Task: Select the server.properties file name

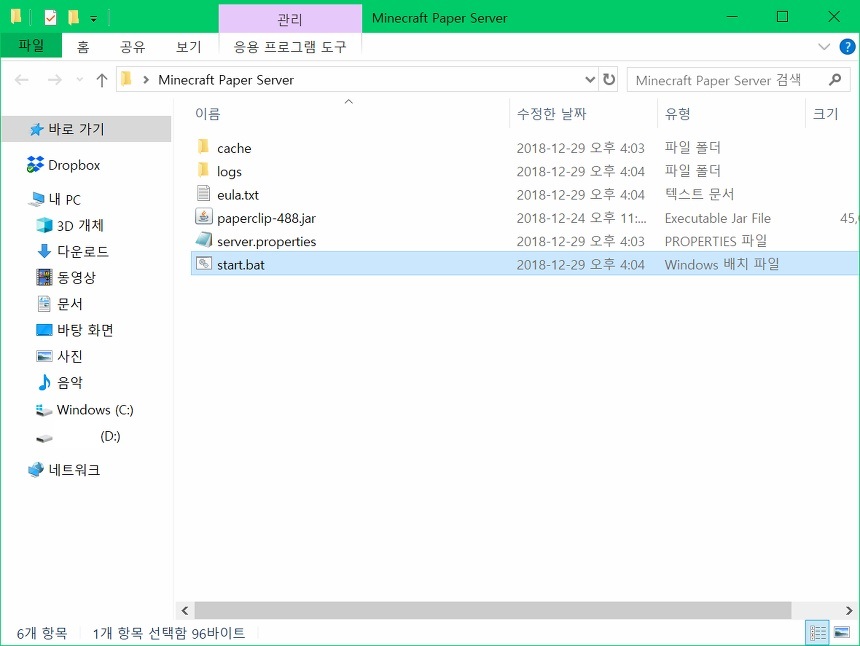Action: [x=267, y=241]
